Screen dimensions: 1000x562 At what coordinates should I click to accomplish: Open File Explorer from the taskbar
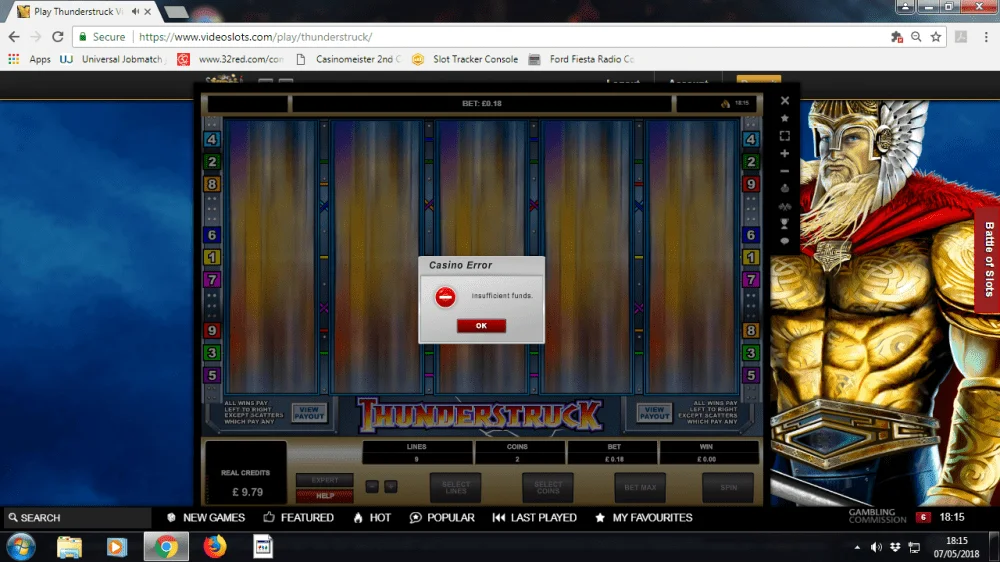click(70, 547)
